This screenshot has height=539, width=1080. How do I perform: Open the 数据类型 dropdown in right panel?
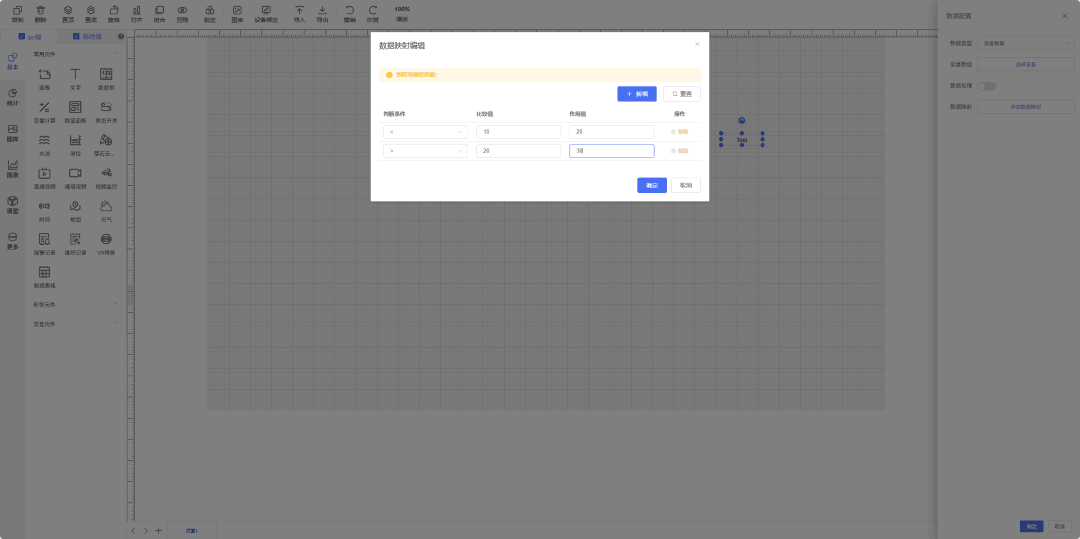pos(1026,43)
